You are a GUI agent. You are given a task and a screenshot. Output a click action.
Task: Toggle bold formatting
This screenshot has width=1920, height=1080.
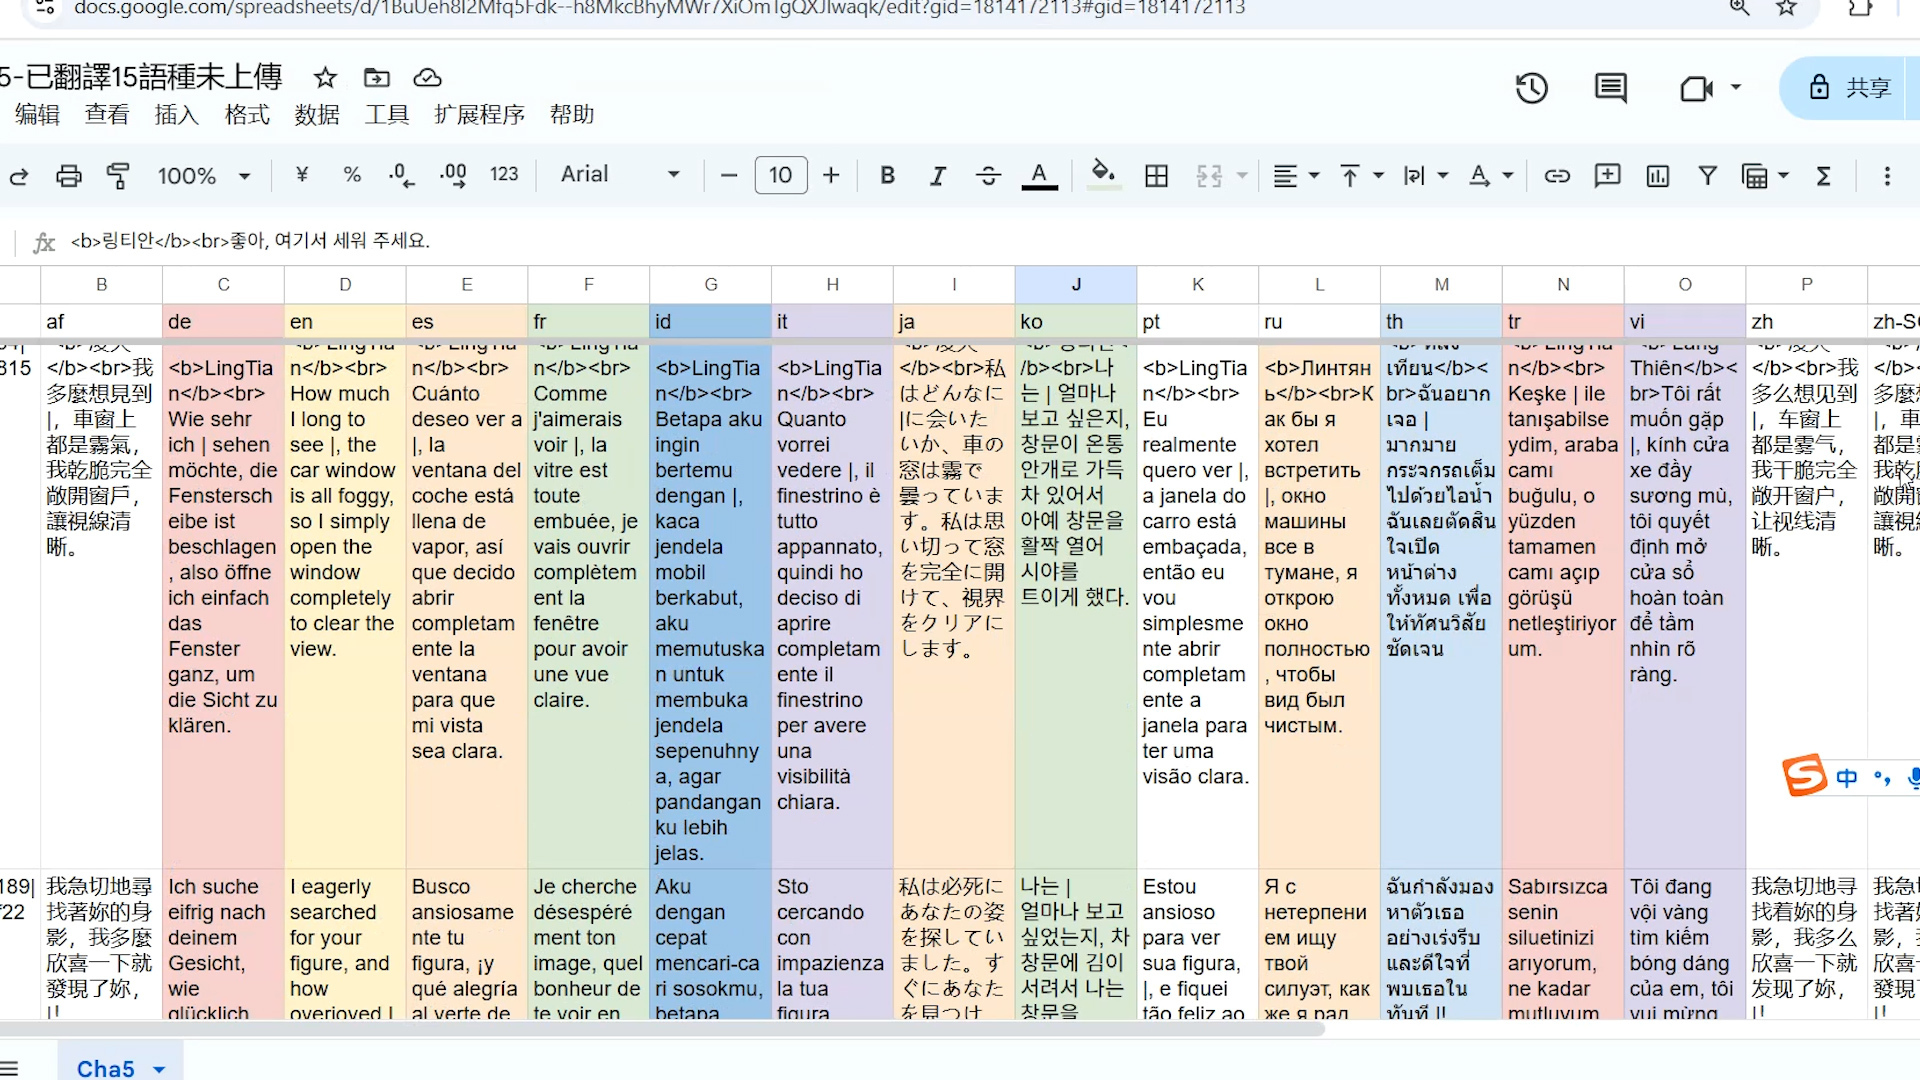(x=887, y=176)
